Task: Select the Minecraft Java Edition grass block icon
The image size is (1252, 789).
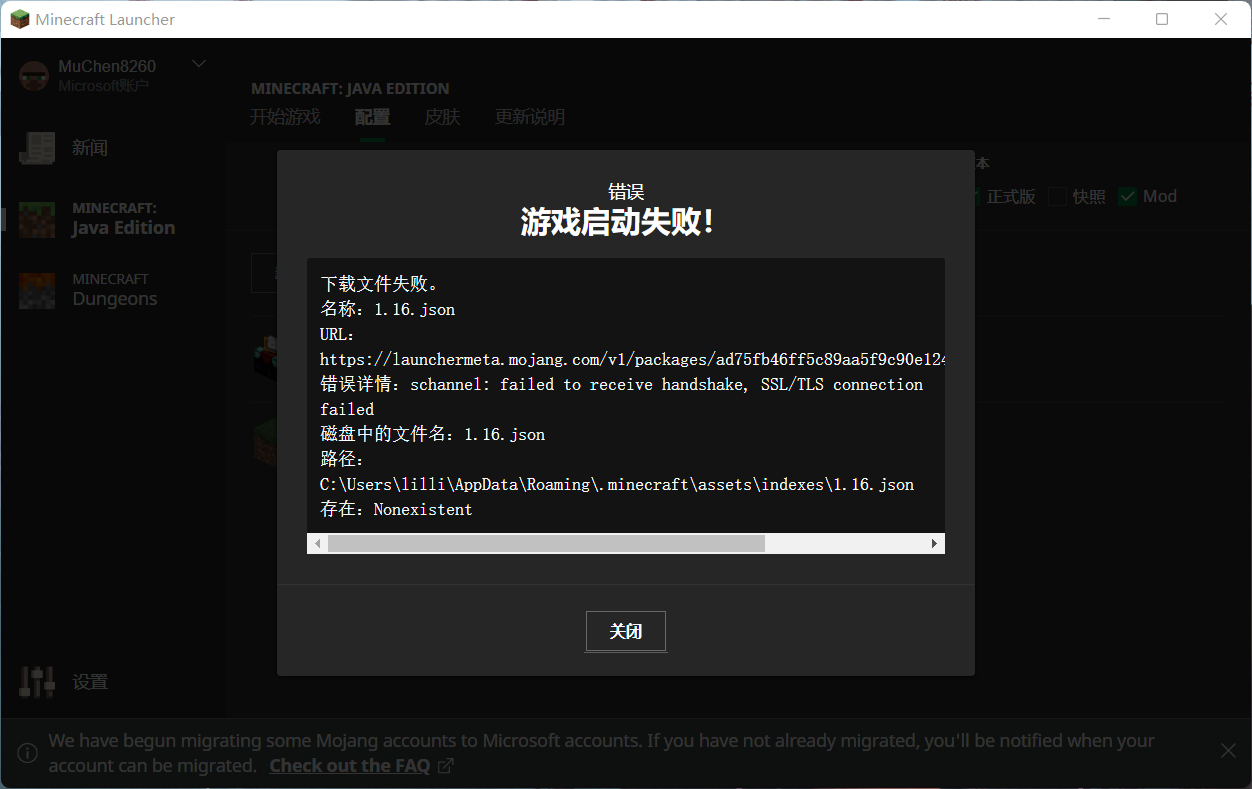Action: [x=37, y=218]
